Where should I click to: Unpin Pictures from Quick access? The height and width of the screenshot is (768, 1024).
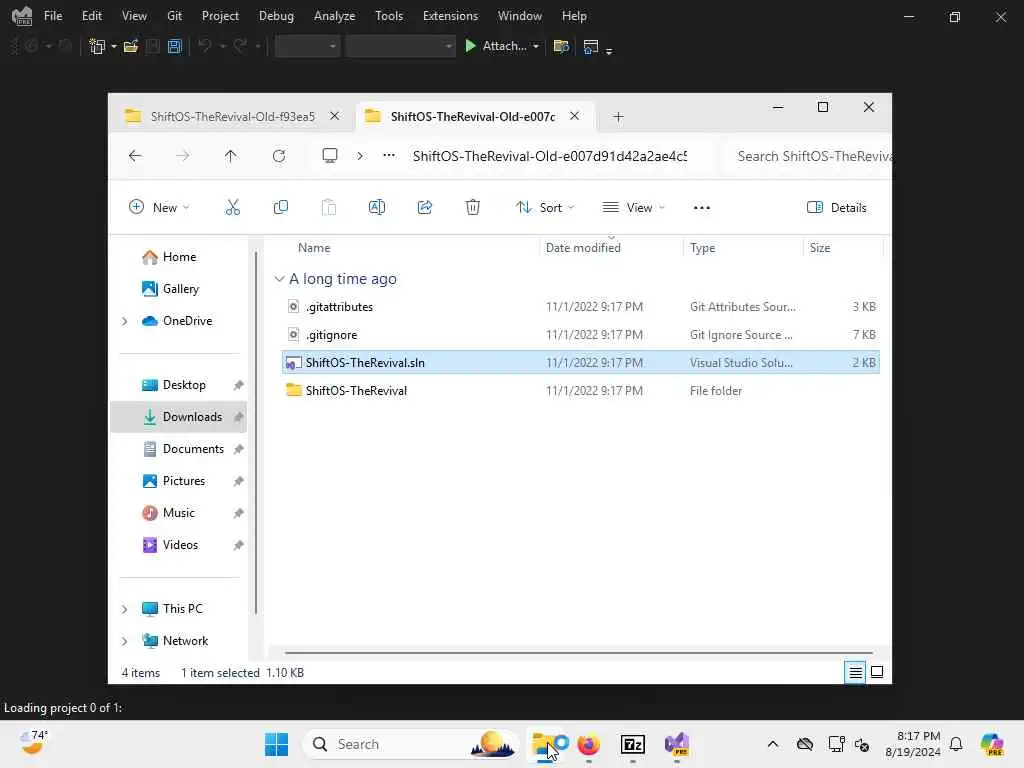point(238,481)
